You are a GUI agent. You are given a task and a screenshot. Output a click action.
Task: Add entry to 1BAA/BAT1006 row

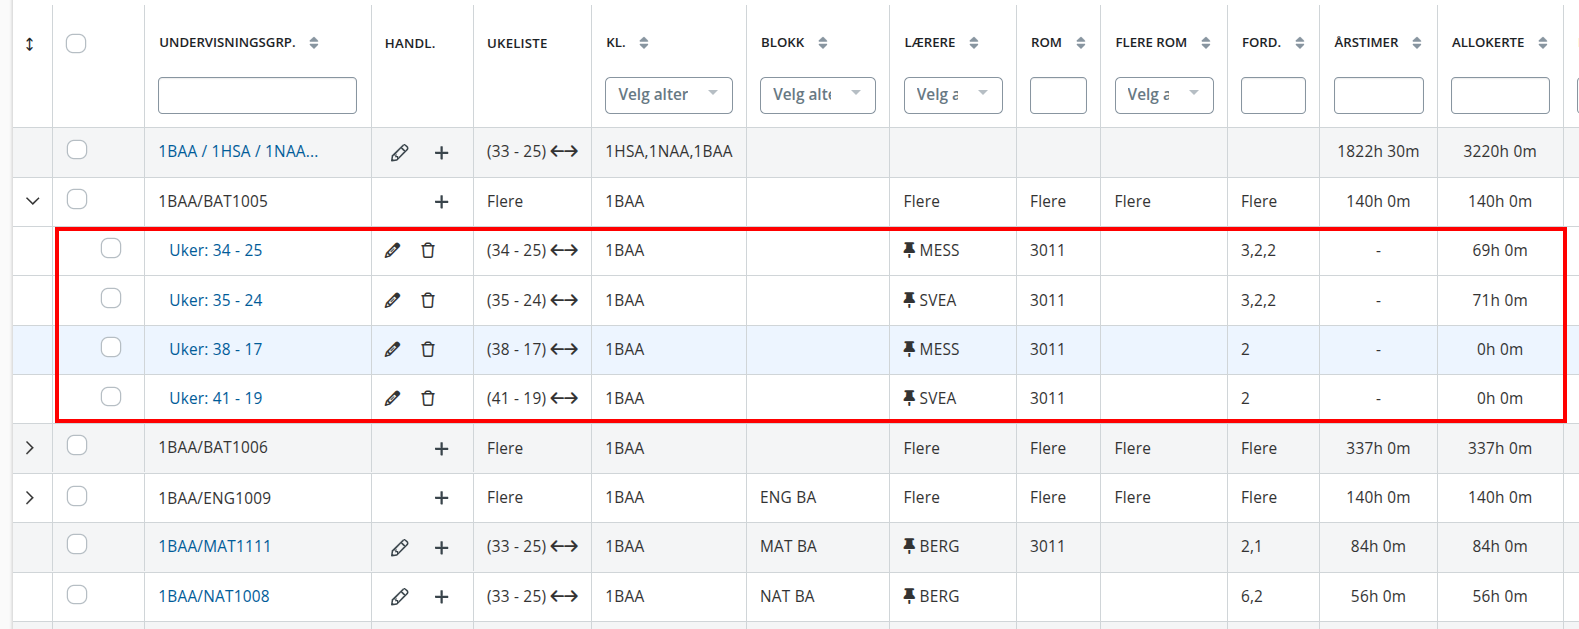click(441, 449)
